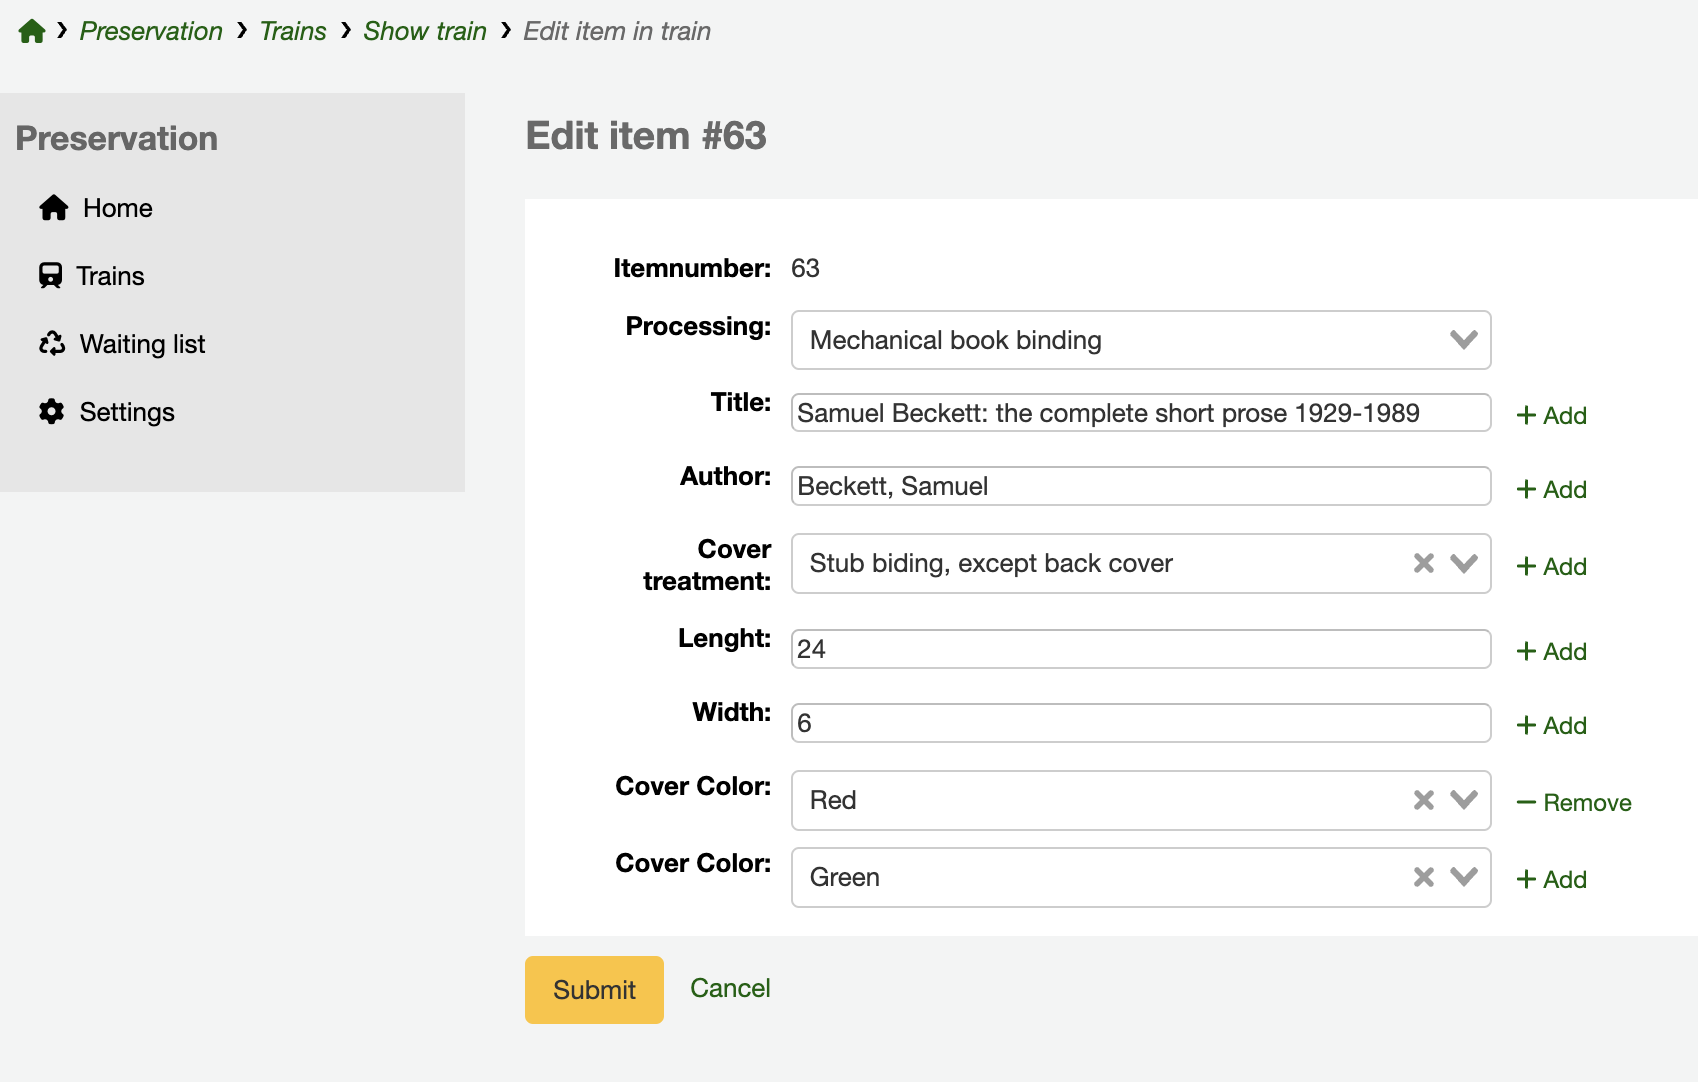The width and height of the screenshot is (1698, 1082).
Task: Click inside the Lenght input field
Action: coord(1140,648)
